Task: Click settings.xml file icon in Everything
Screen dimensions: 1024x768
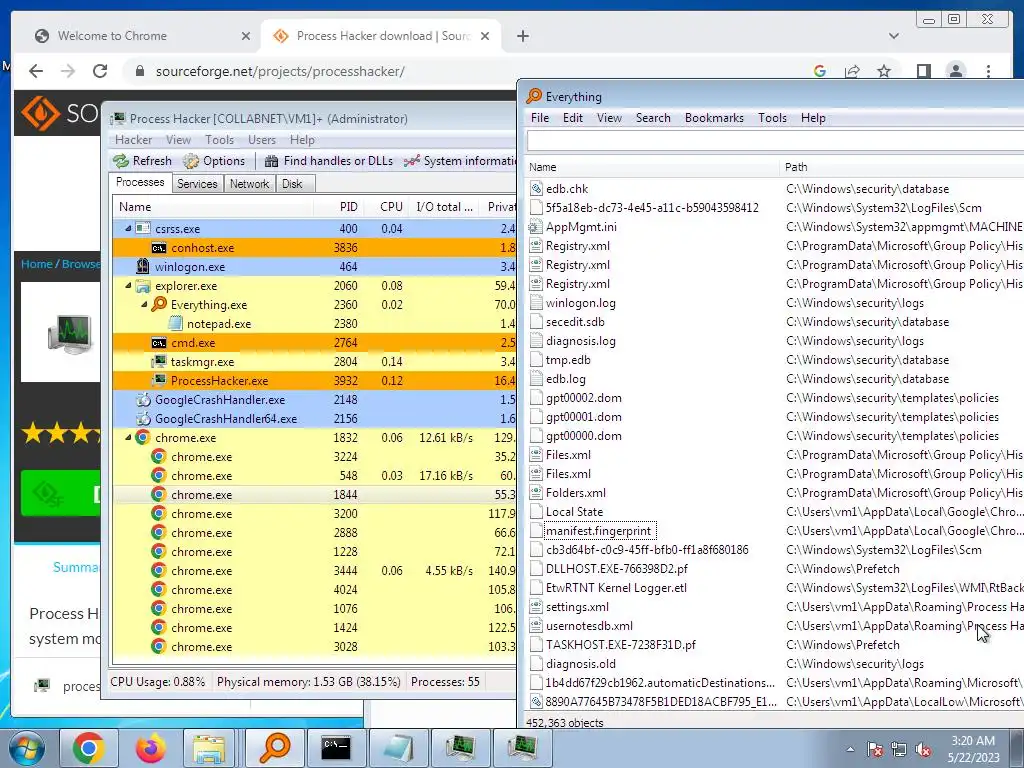Action: point(536,607)
